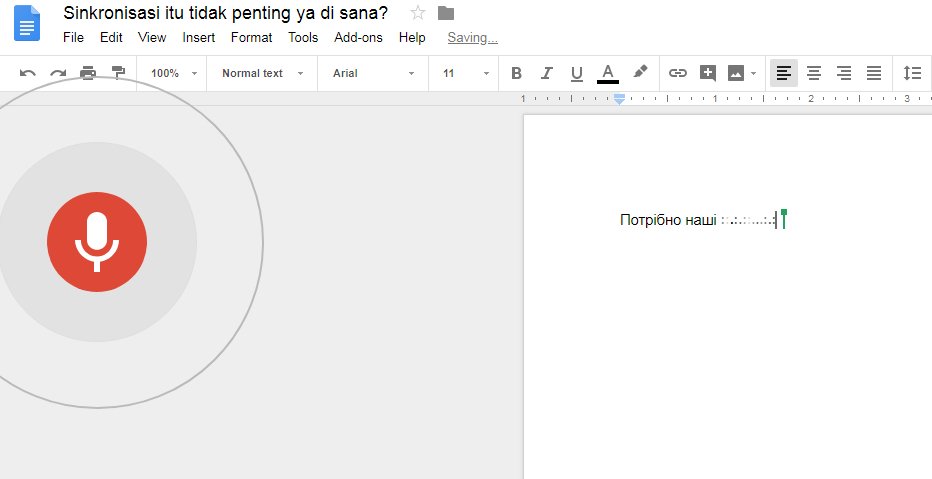Open the Google Docs home icon
Screen dimensions: 932x479
pyautogui.click(x=27, y=23)
